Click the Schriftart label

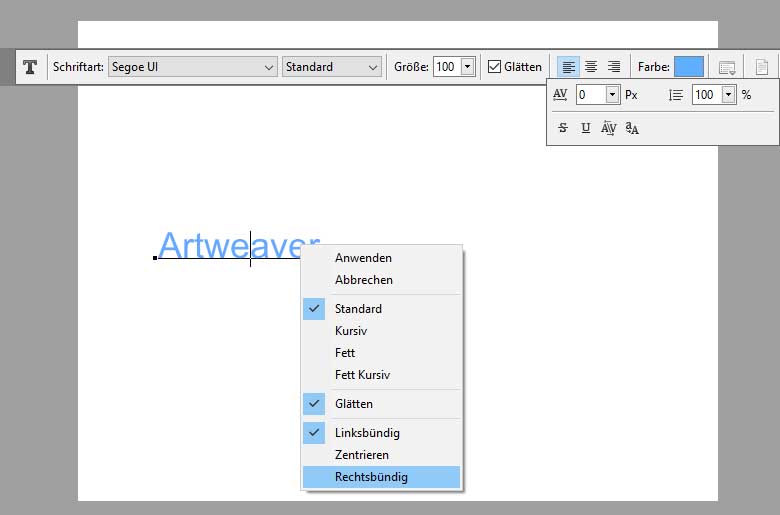pos(78,67)
